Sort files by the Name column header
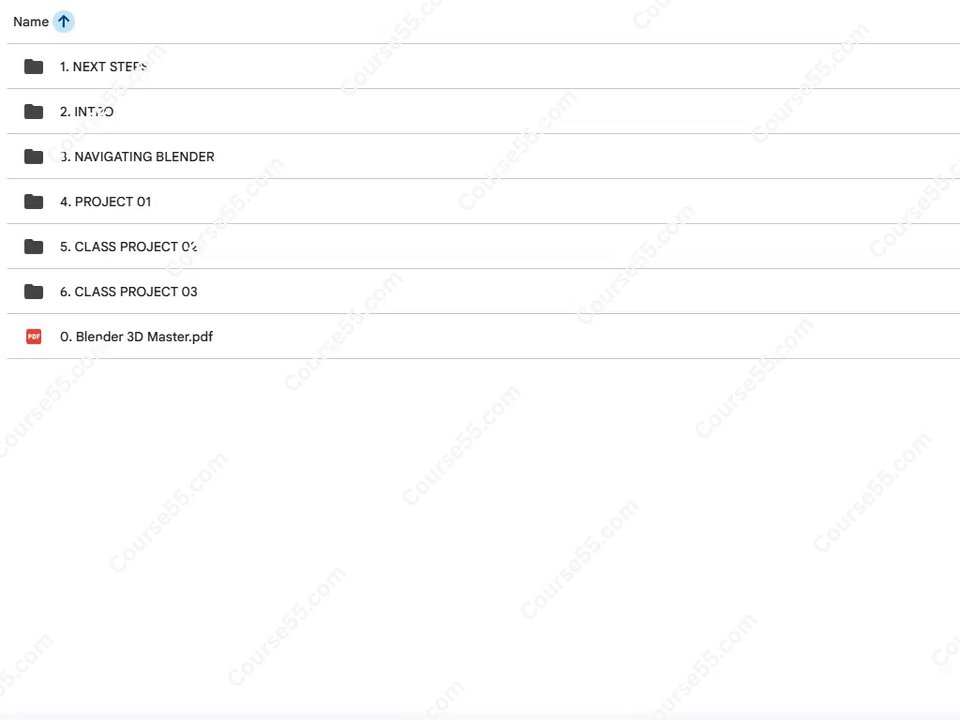Screen dimensions: 960x720 31,21
